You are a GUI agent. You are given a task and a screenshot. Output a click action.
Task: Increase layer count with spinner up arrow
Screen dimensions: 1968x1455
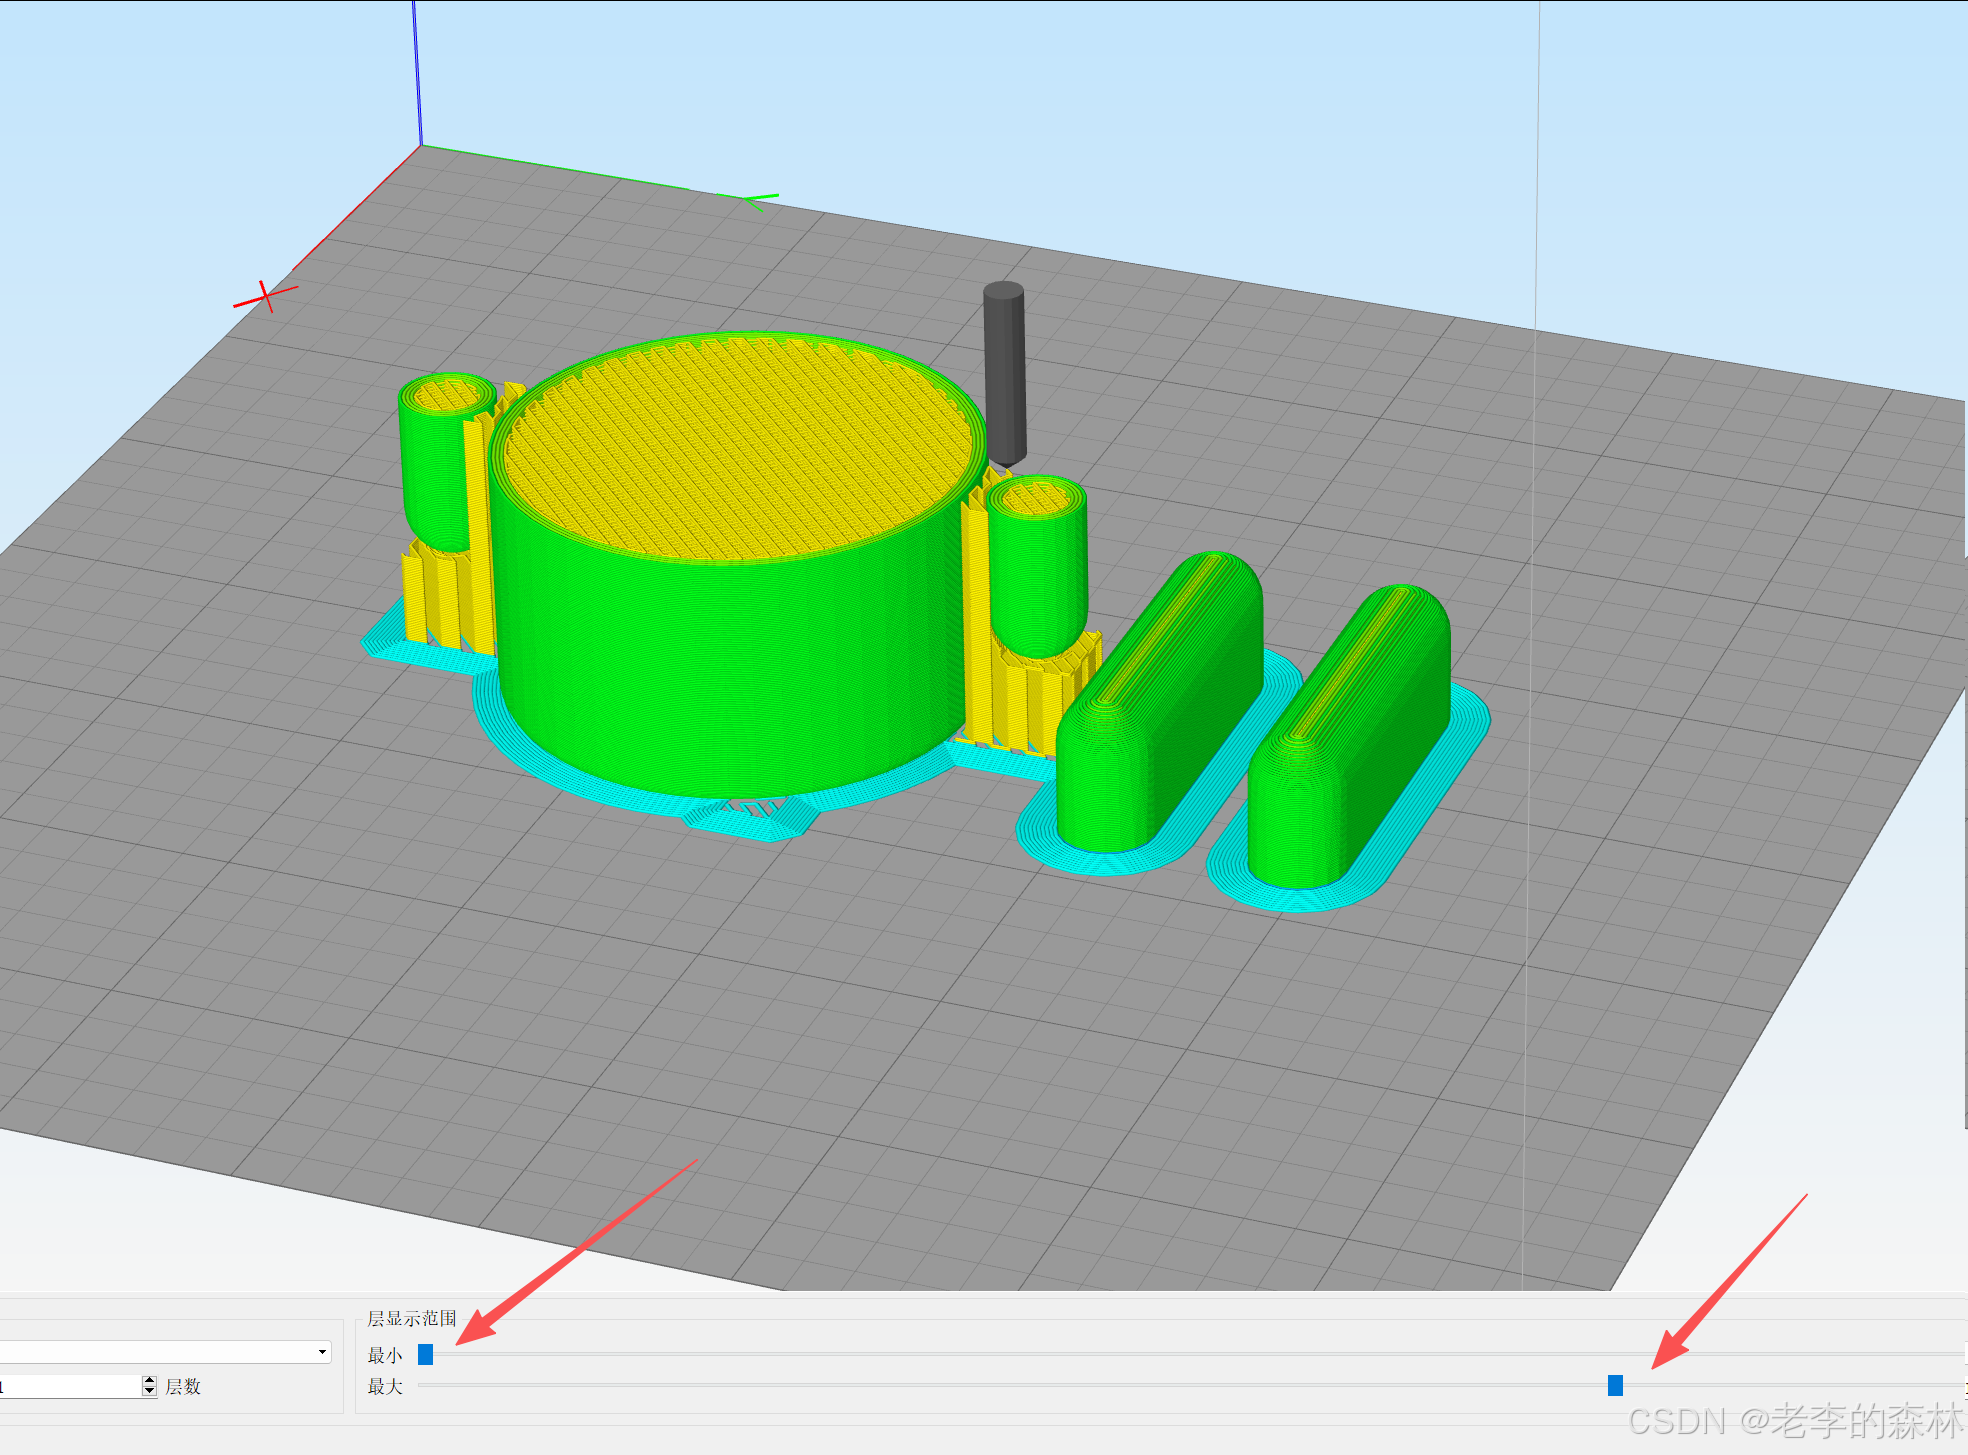(x=149, y=1380)
